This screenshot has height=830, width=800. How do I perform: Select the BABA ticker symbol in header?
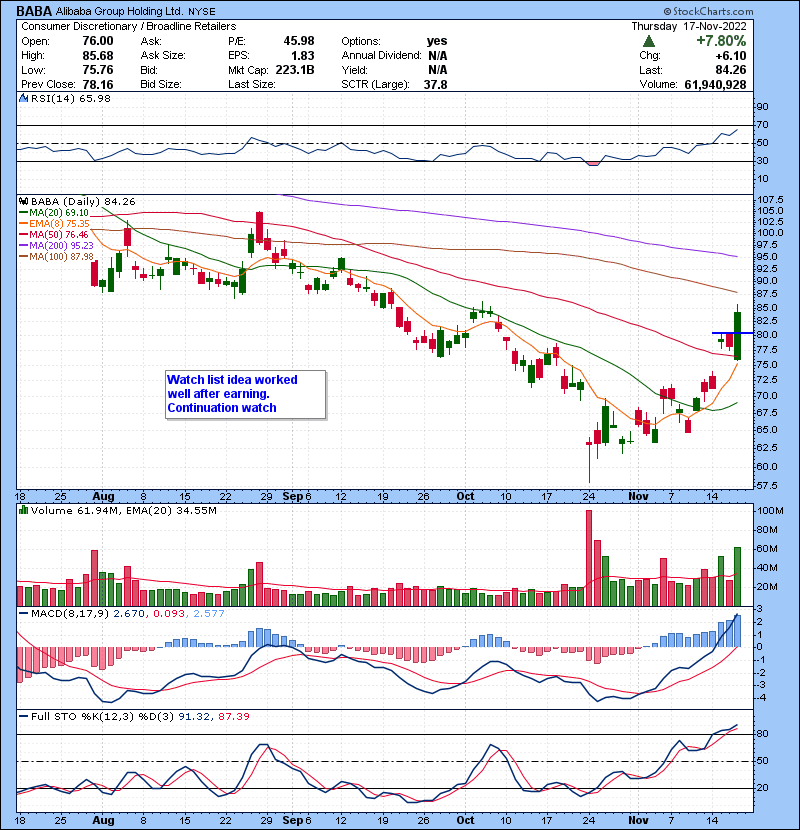click(x=34, y=11)
